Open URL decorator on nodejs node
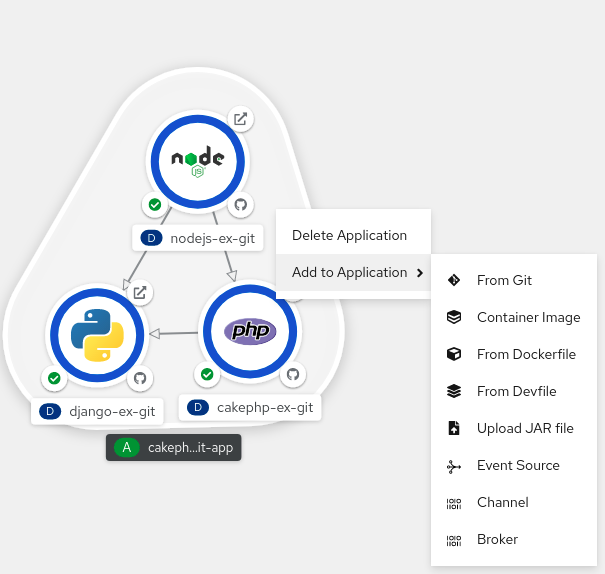This screenshot has width=605, height=574. coord(240,119)
